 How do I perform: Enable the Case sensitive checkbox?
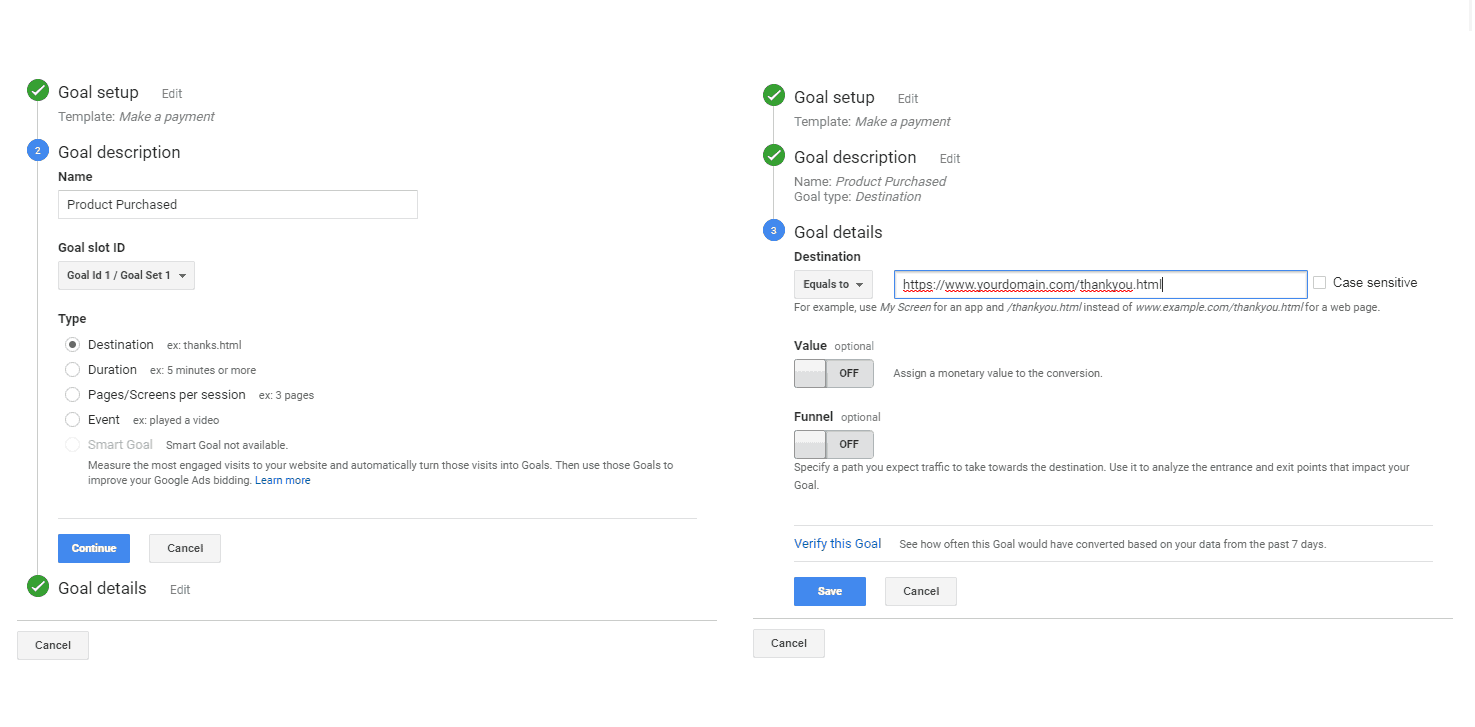[1319, 283]
